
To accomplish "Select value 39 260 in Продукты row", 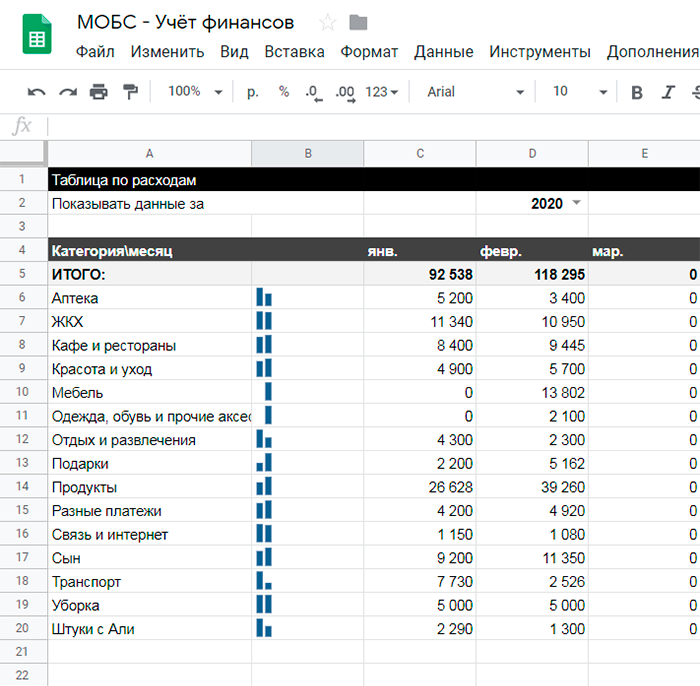I will pyautogui.click(x=532, y=486).
